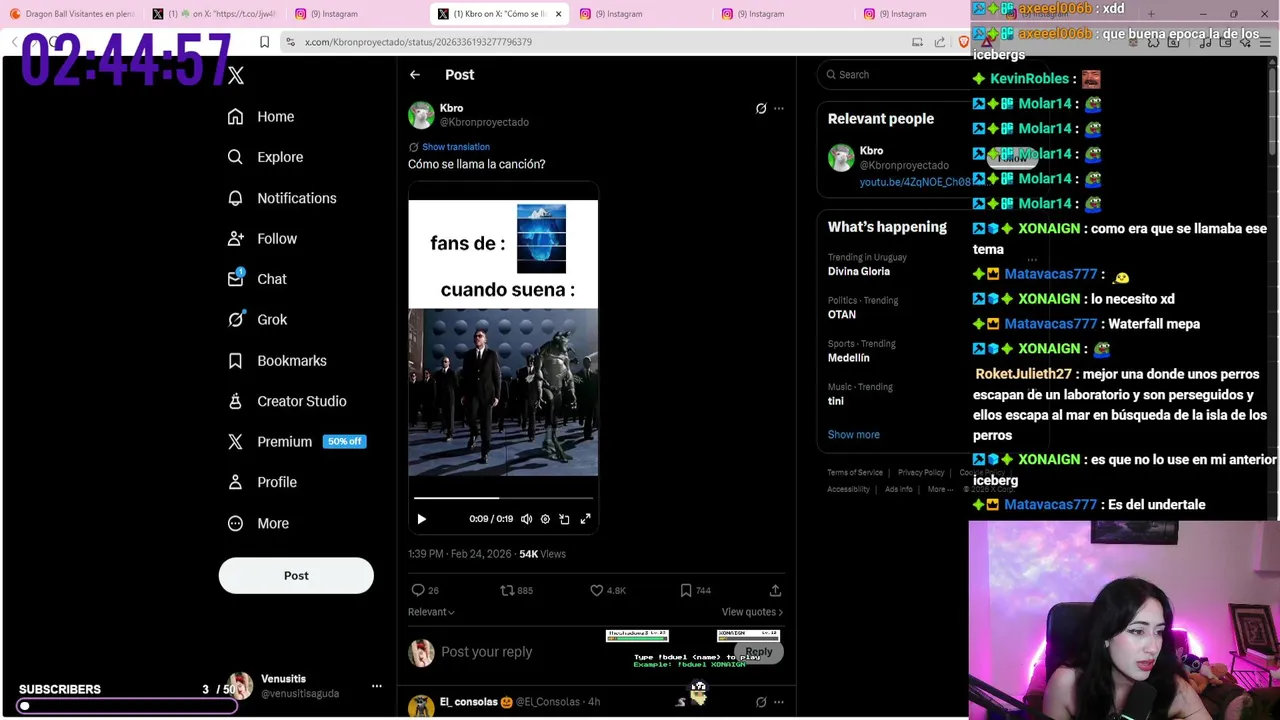Open Bookmarks in the sidebar
1280x720 pixels.
(277, 361)
